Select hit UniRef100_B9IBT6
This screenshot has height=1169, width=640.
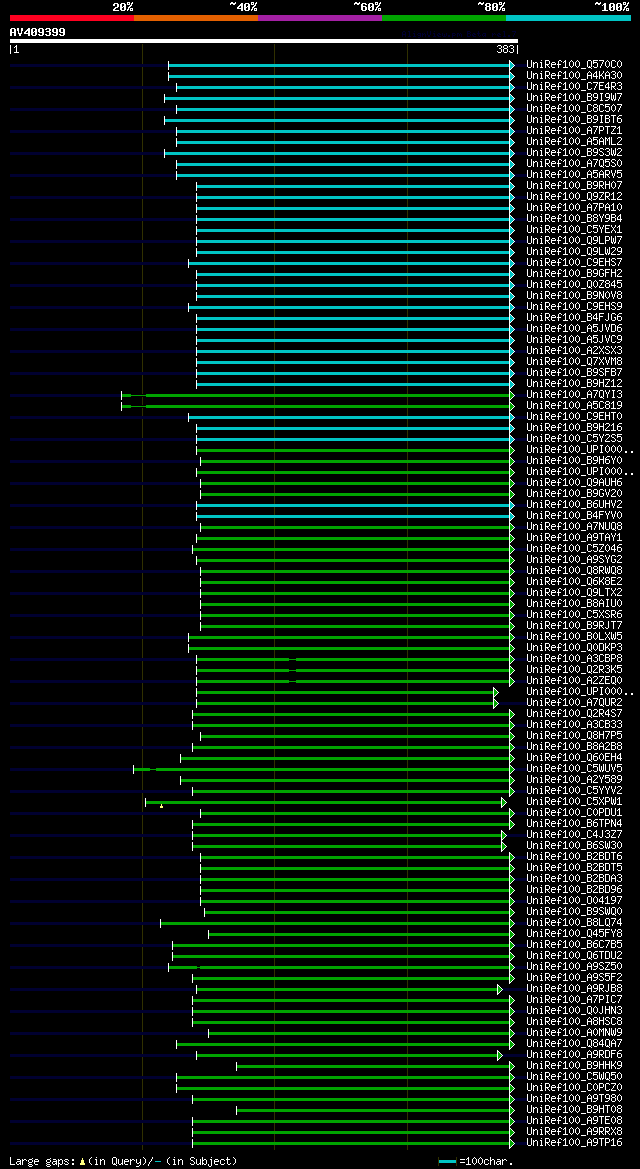pyautogui.click(x=574, y=119)
